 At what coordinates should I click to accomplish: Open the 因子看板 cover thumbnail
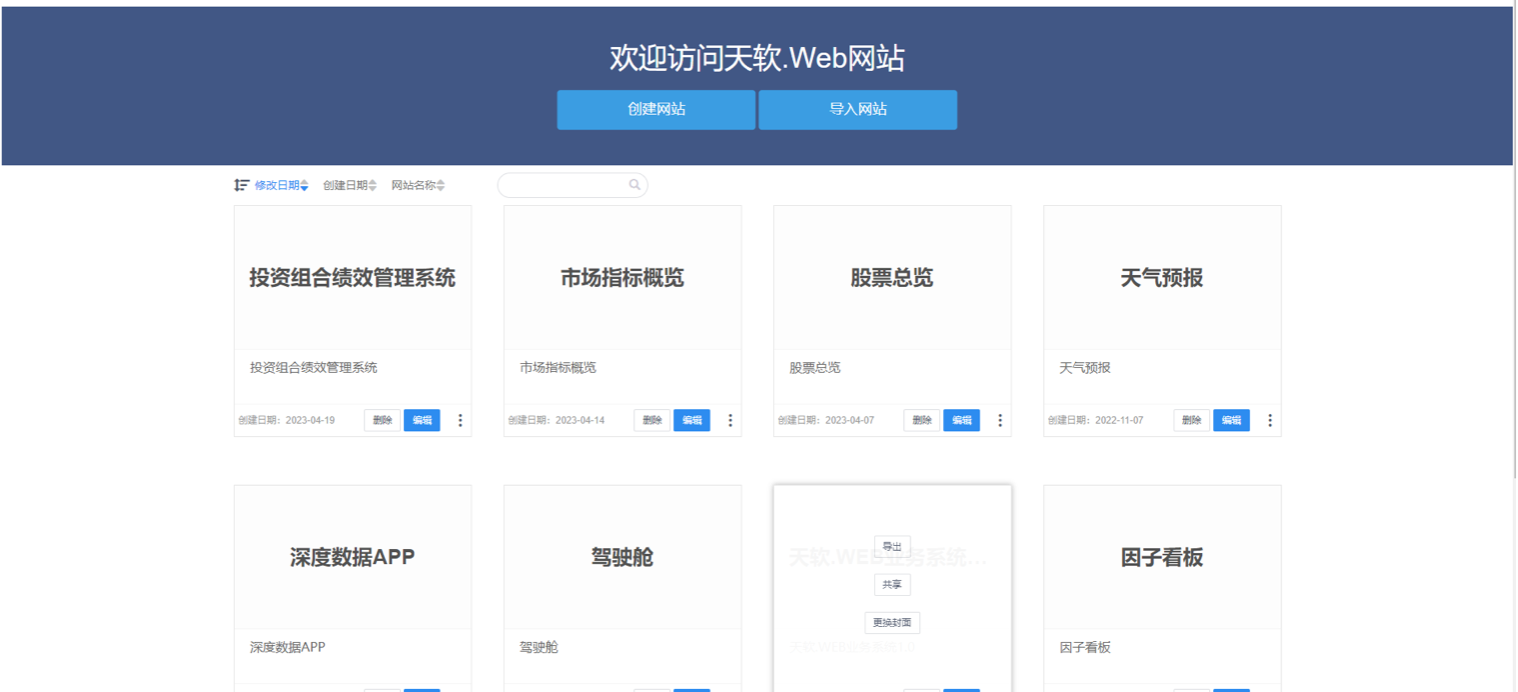click(1162, 557)
